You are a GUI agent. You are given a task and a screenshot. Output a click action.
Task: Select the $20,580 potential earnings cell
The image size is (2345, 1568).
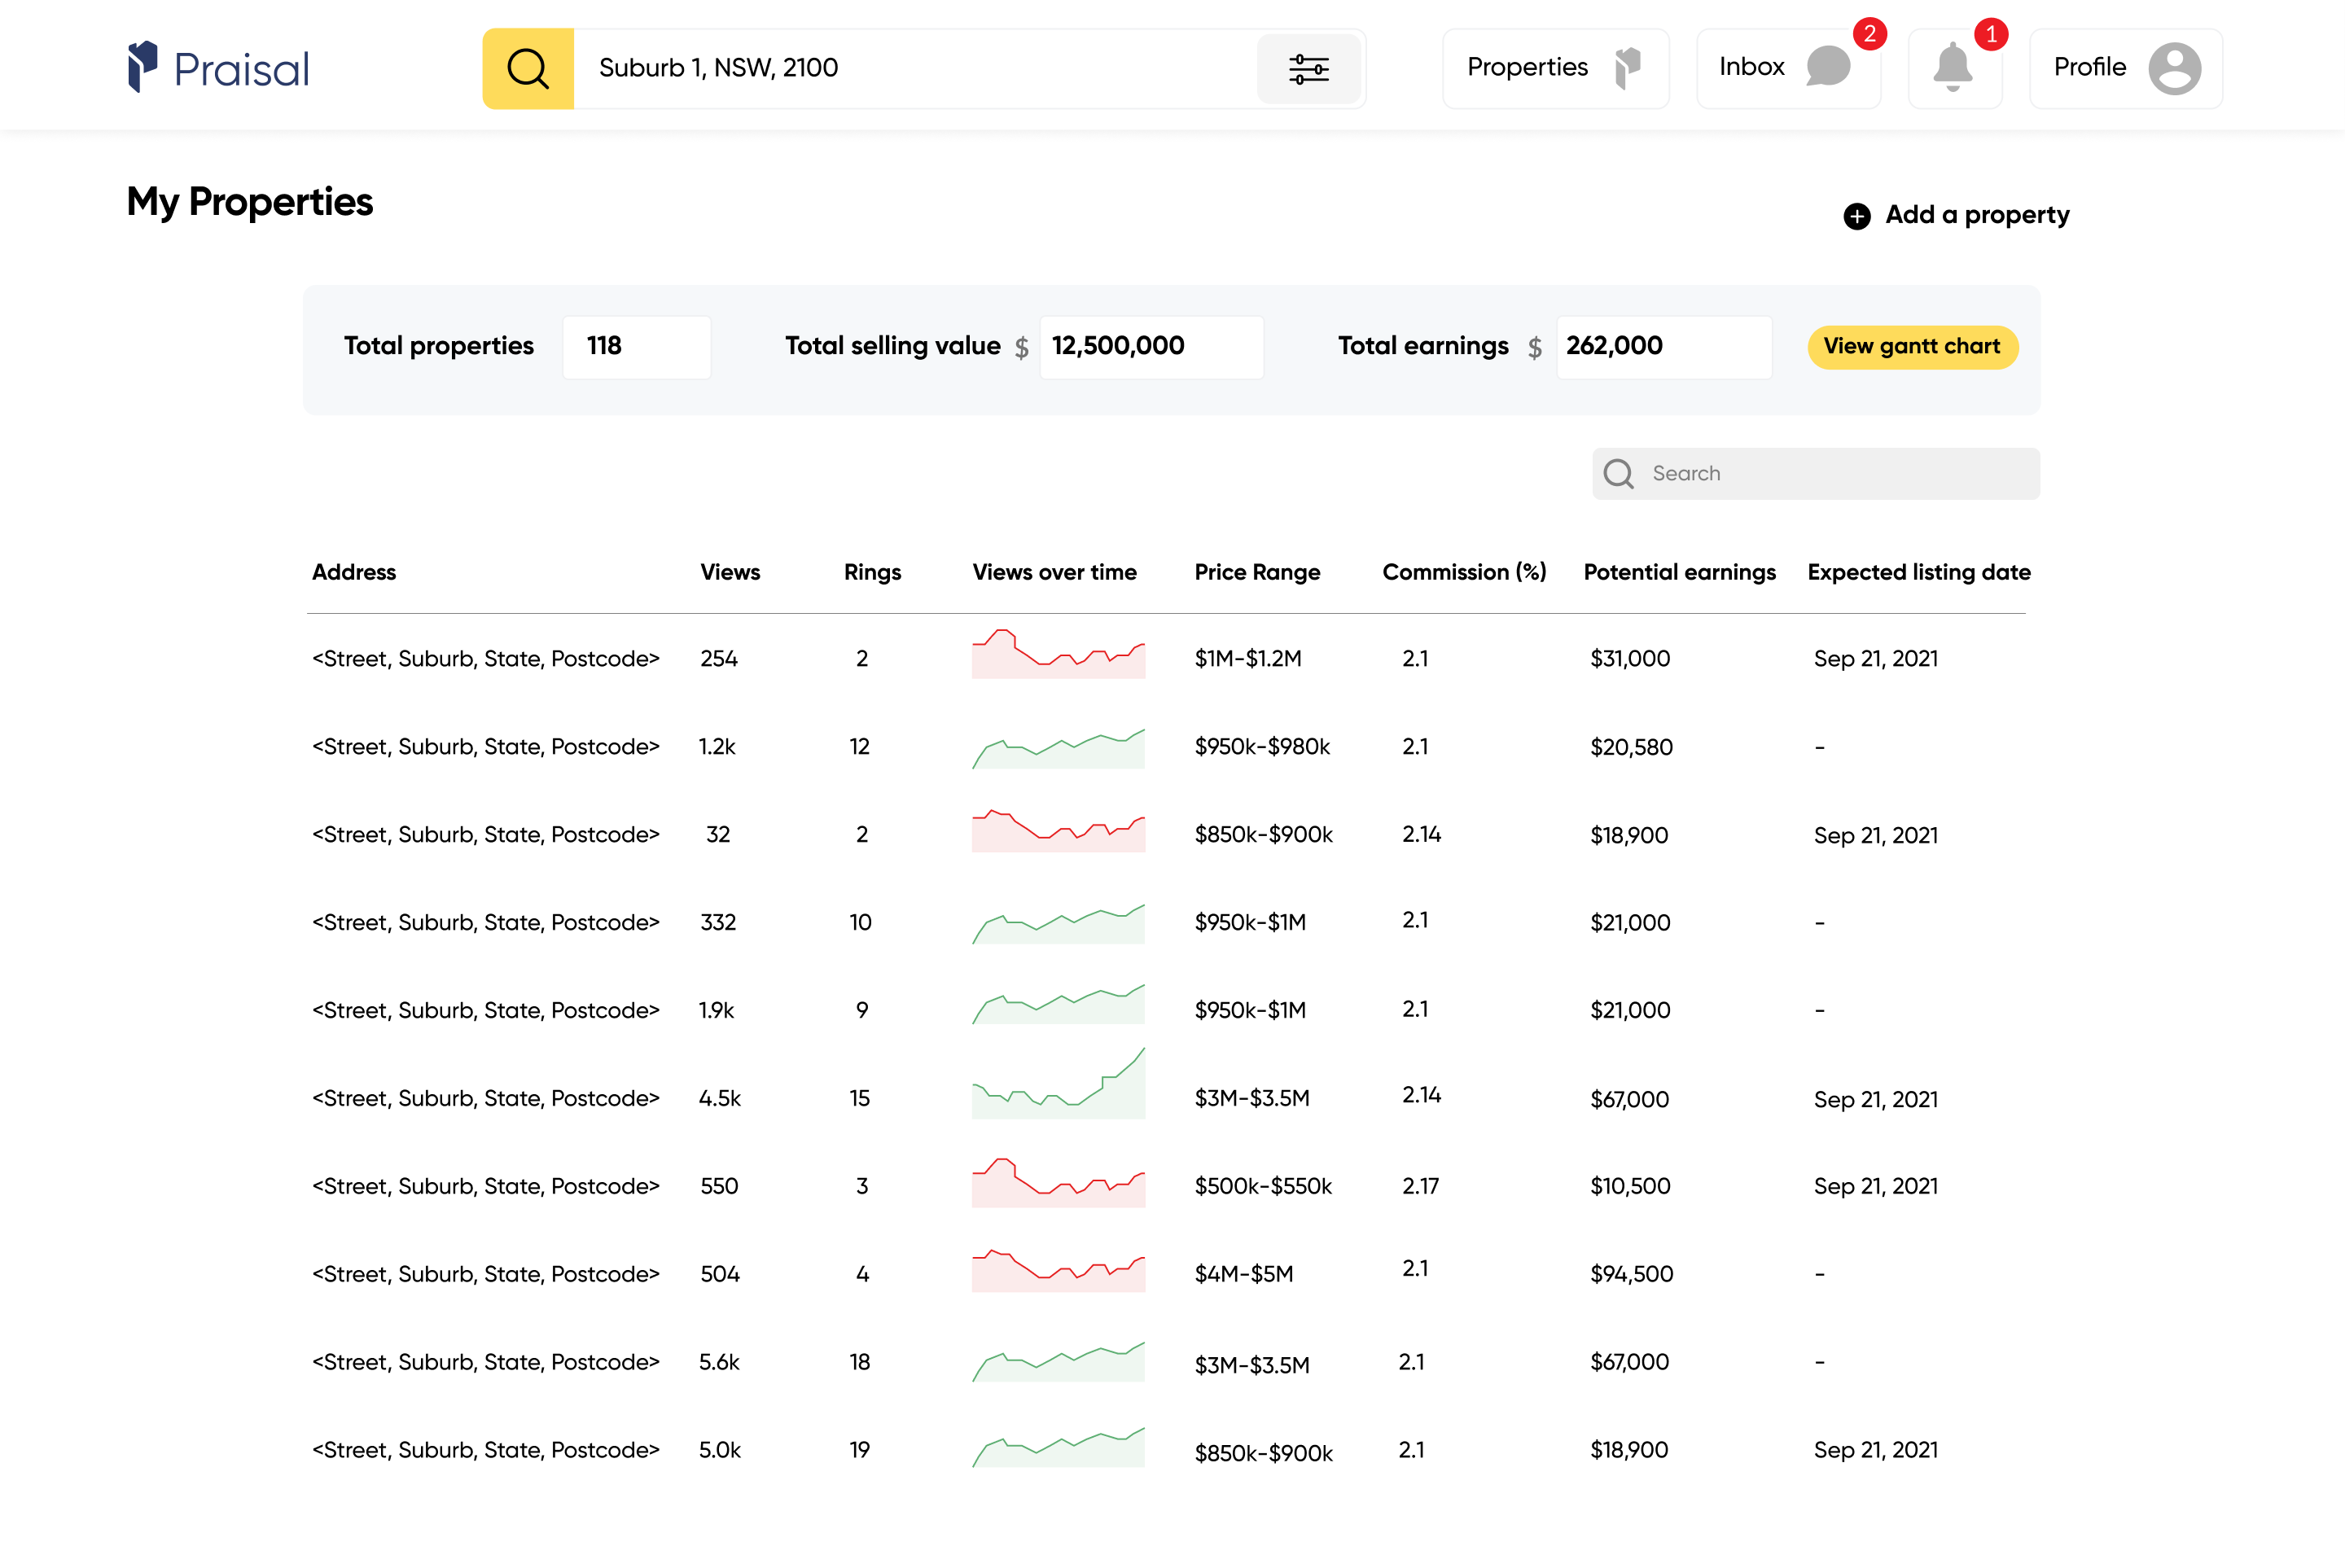(x=1631, y=747)
